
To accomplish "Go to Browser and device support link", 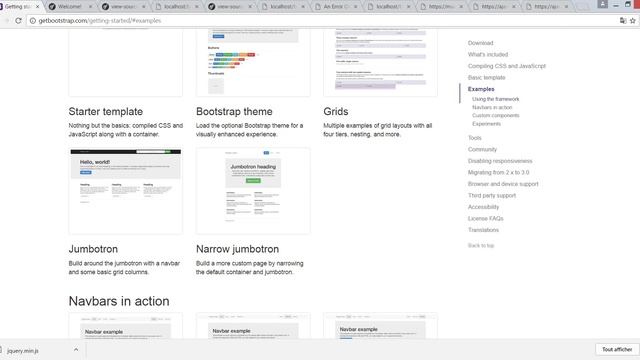I will [x=503, y=184].
